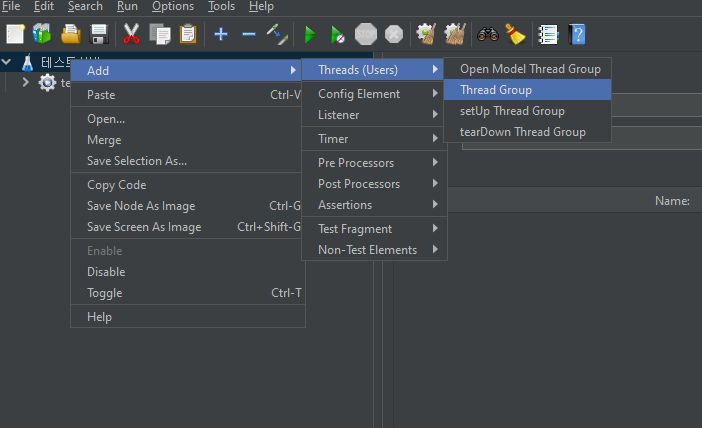Click the New test plan icon

click(x=15, y=34)
